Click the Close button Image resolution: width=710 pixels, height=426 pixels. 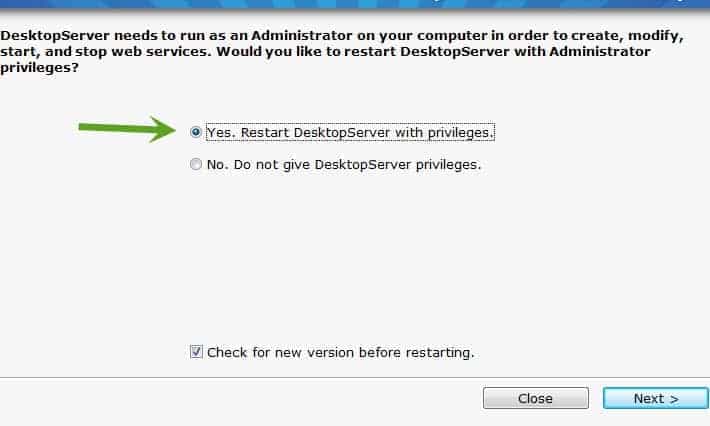(x=536, y=398)
